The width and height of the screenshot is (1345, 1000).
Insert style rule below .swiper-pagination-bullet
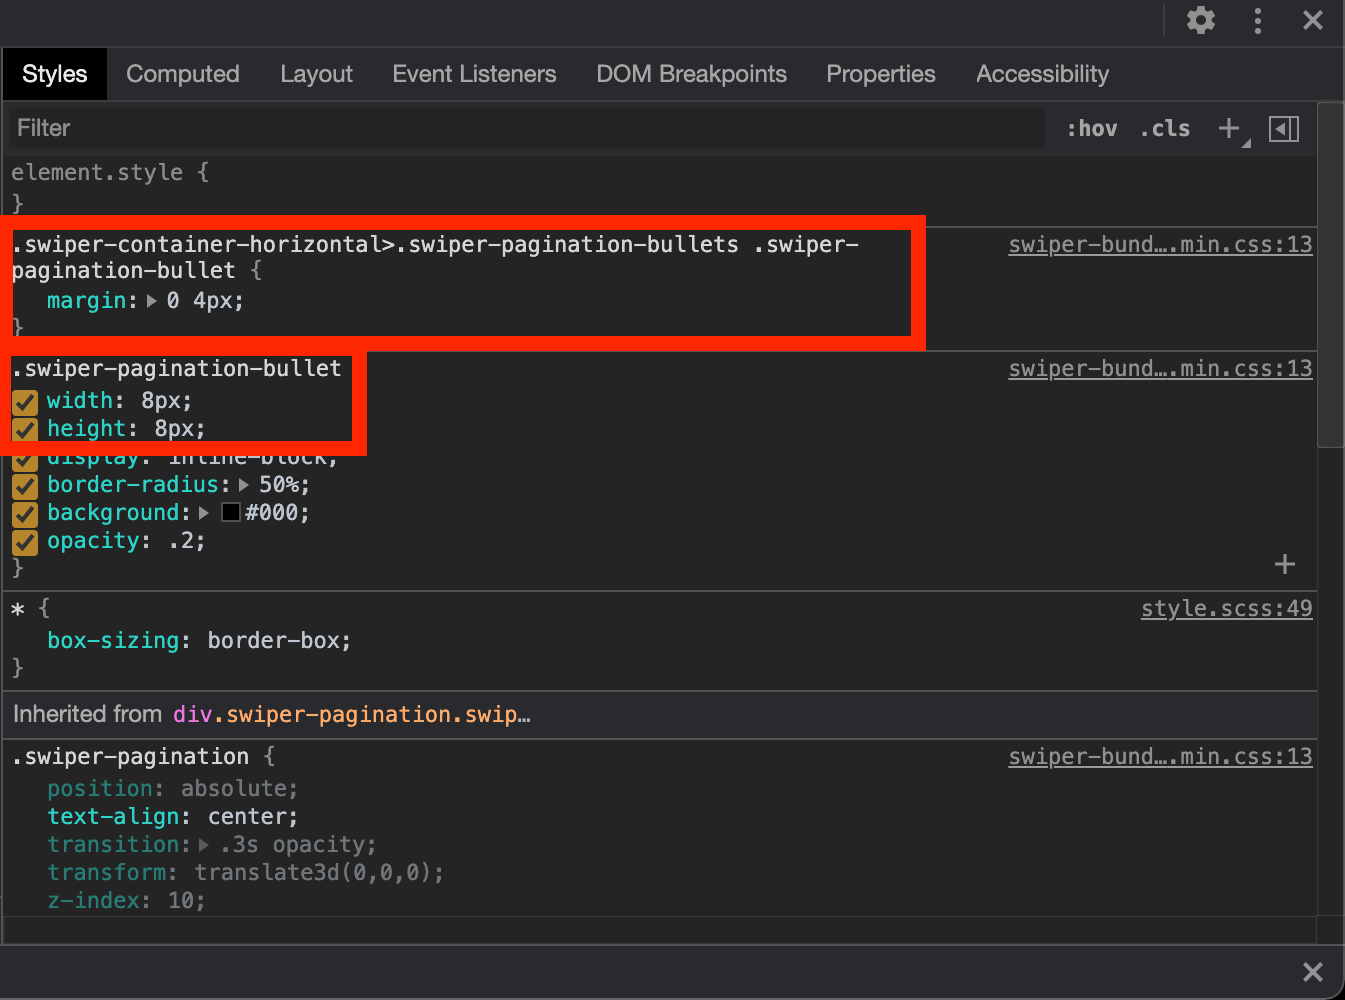click(x=1285, y=564)
